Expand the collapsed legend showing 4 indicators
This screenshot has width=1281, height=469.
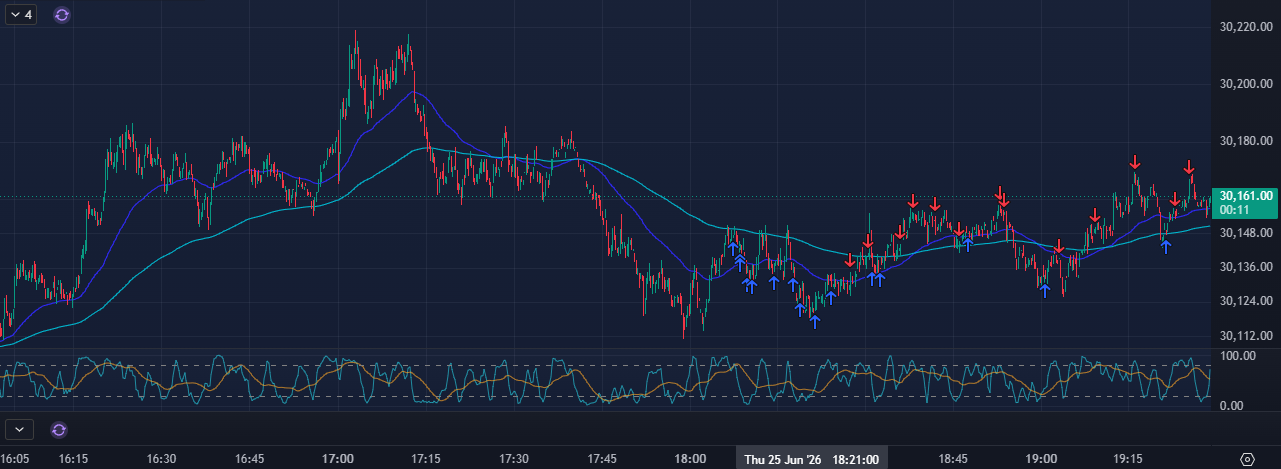[x=20, y=15]
